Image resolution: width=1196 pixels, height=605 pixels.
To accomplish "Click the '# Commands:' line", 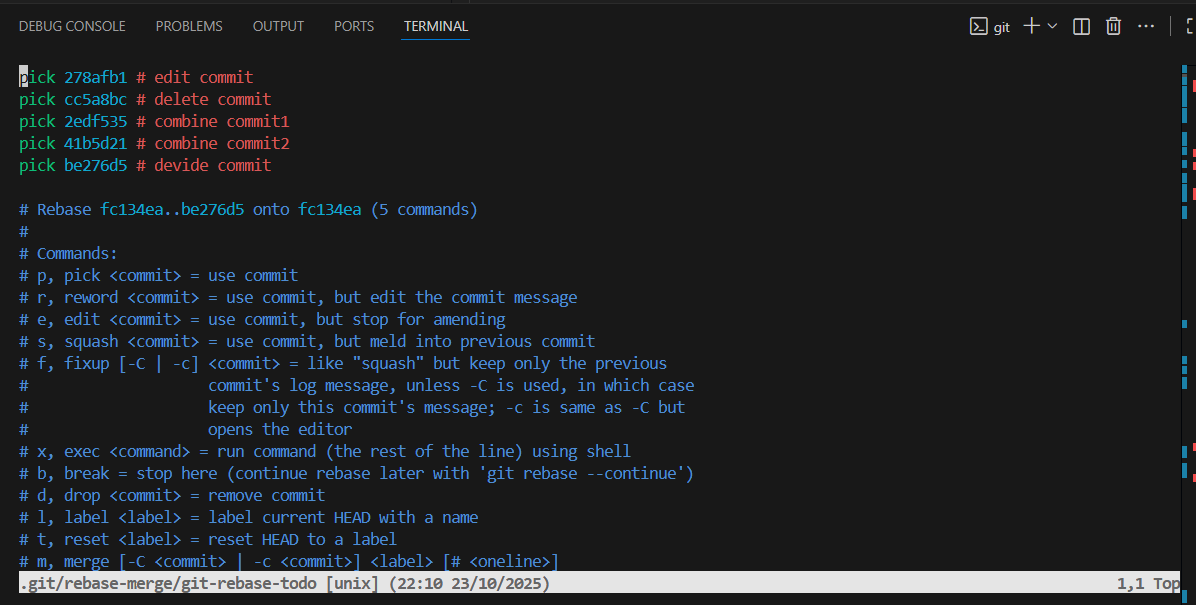I will 69,253.
